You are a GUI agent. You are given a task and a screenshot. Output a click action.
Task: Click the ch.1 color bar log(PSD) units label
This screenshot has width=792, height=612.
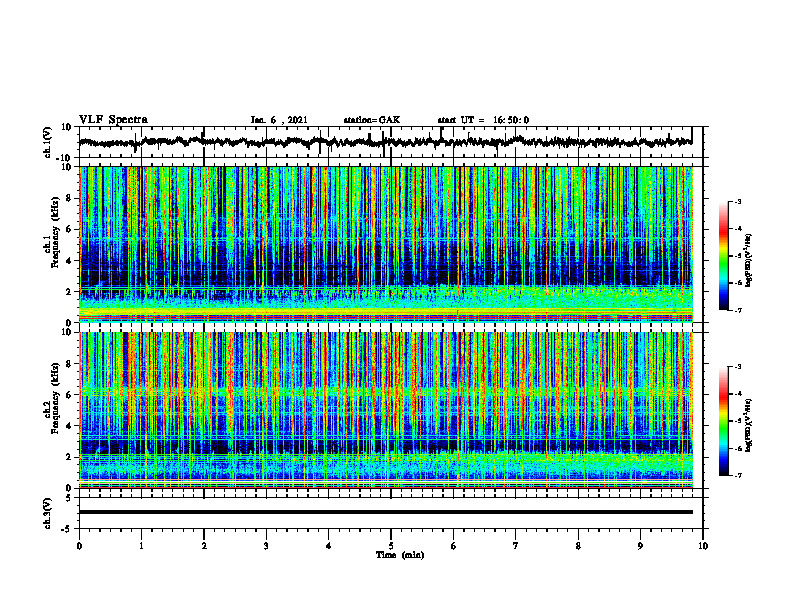click(x=750, y=261)
